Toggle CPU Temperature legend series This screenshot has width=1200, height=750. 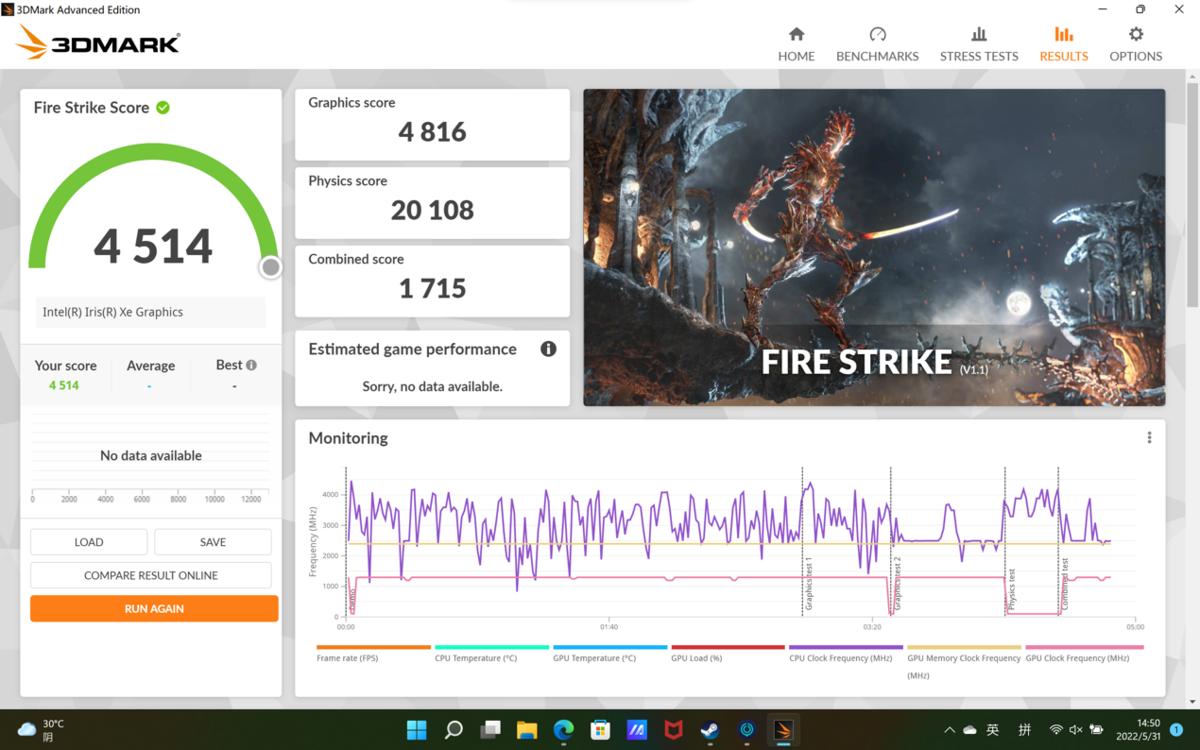click(475, 658)
